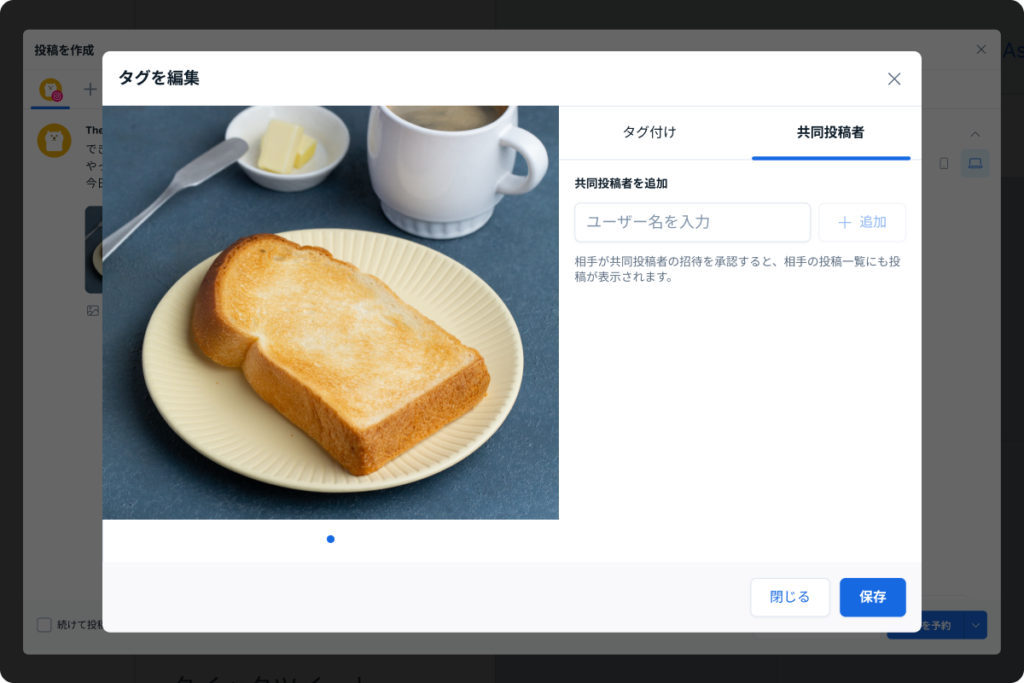Select the Instagram account avatar tab
The width and height of the screenshot is (1024, 683).
click(x=50, y=90)
